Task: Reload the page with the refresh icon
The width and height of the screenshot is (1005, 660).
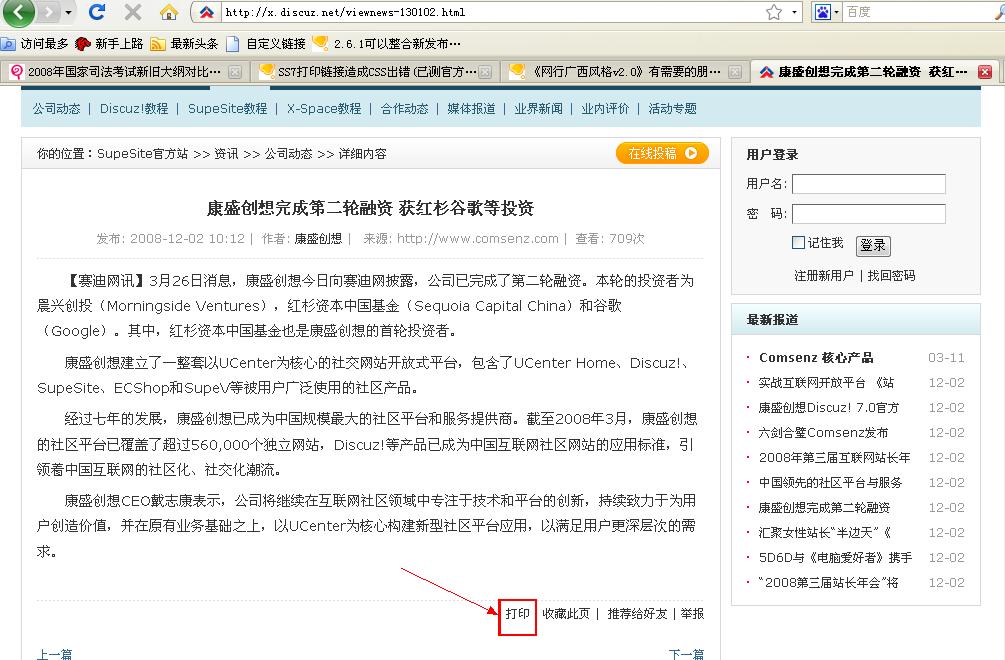Action: 97,12
